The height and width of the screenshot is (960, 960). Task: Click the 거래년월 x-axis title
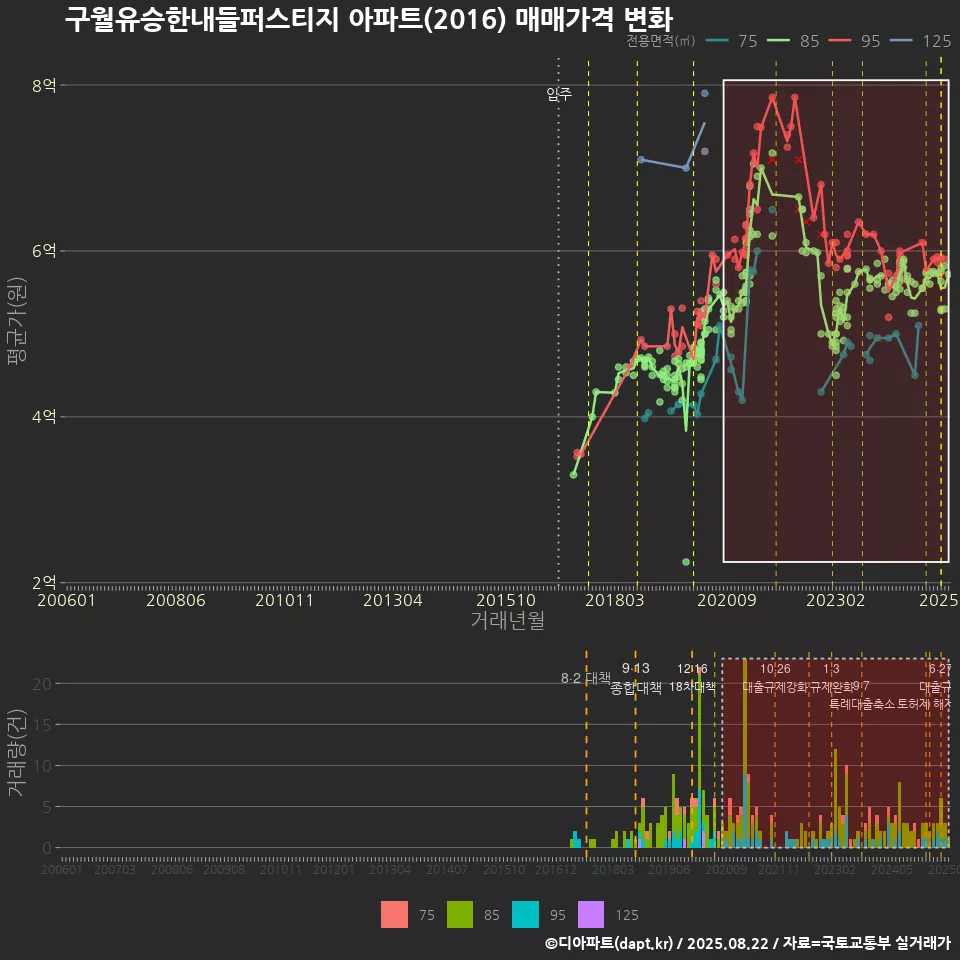[x=508, y=620]
